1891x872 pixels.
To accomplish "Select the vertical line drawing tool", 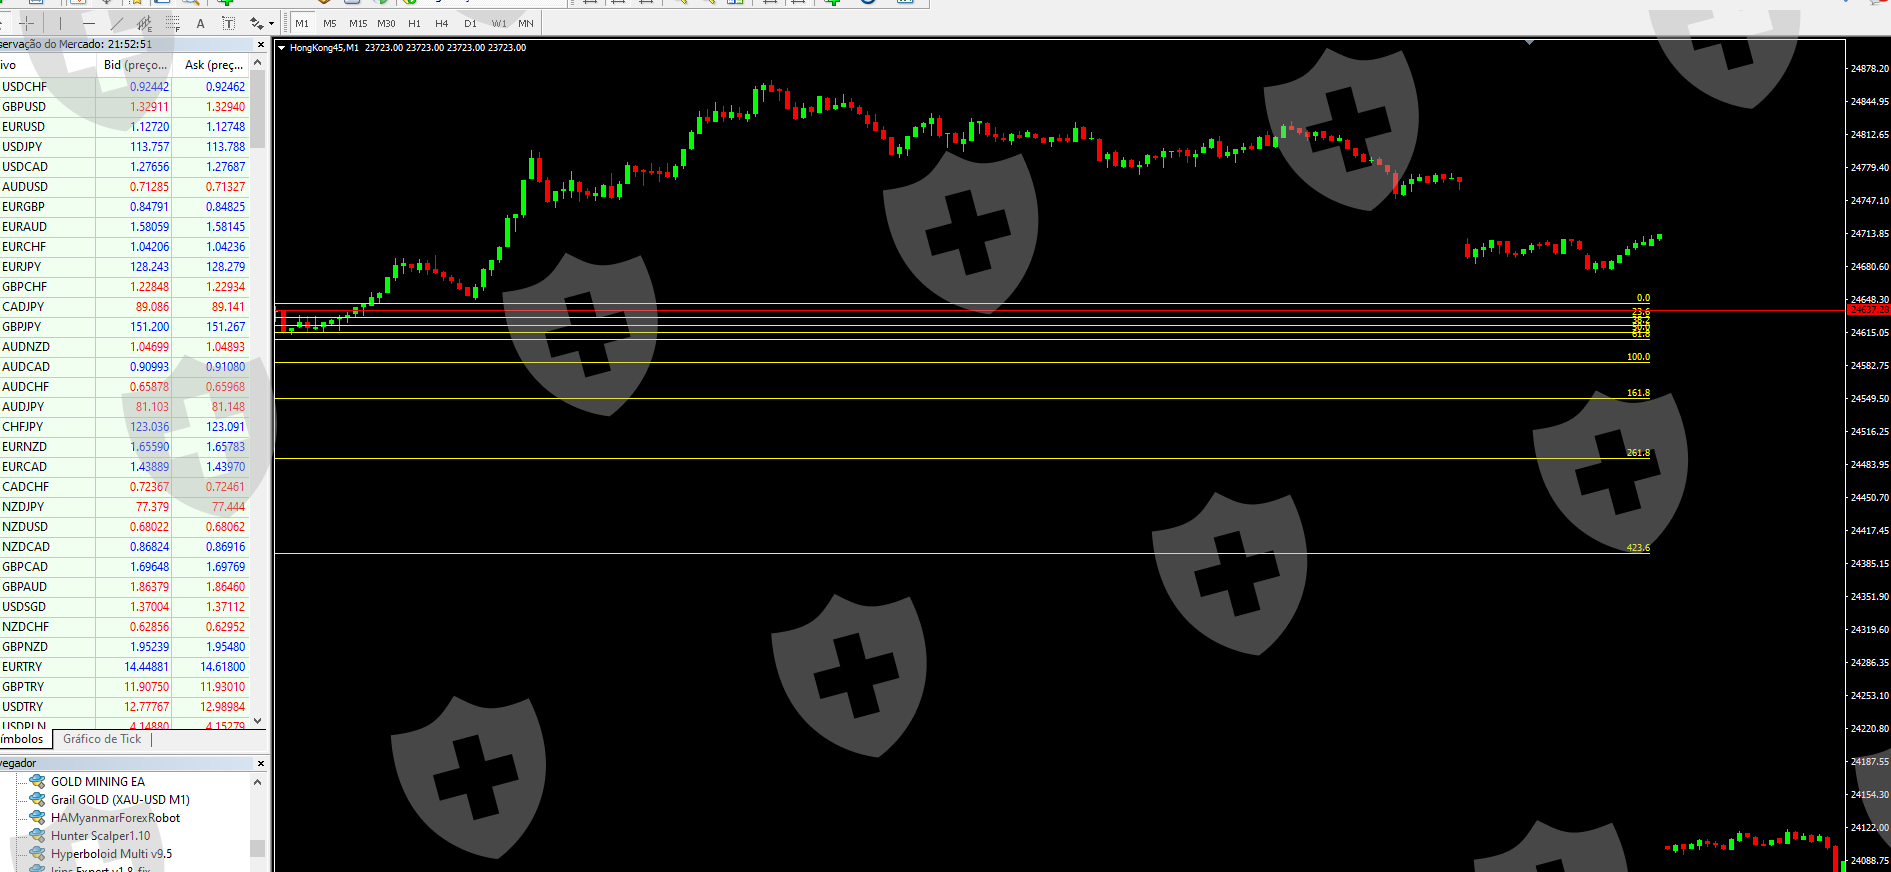I will (x=60, y=23).
